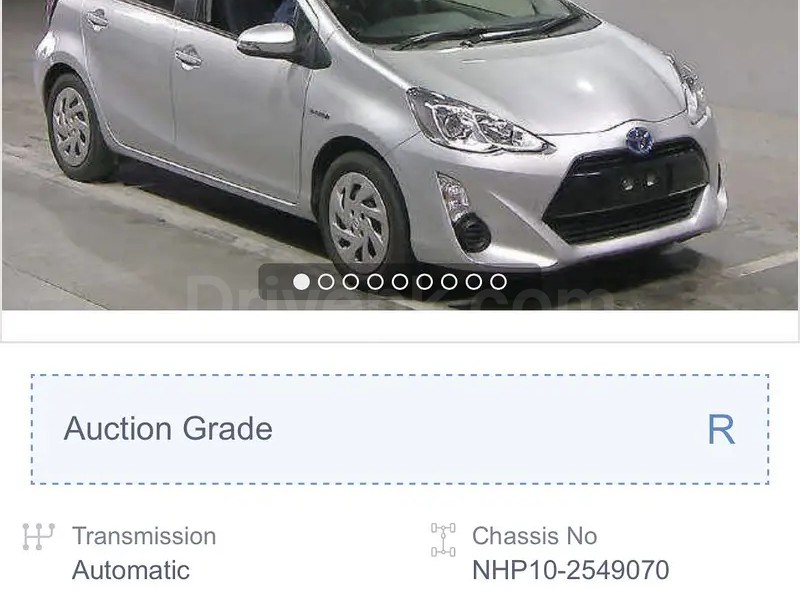
Task: Open the silver car photo
Action: (x=400, y=155)
